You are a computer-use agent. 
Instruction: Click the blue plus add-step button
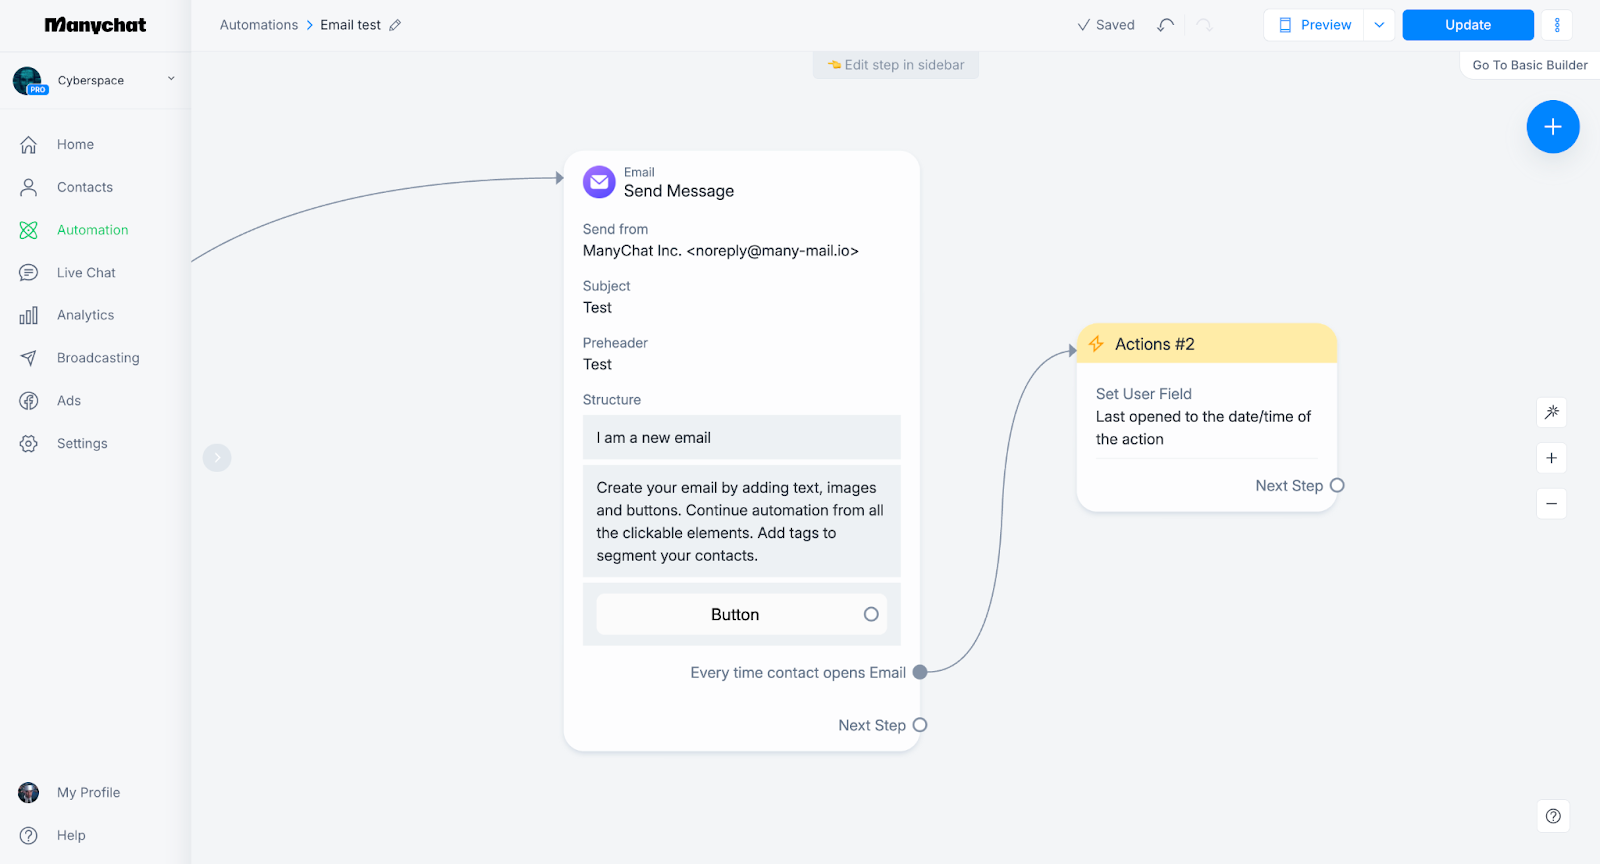point(1552,127)
